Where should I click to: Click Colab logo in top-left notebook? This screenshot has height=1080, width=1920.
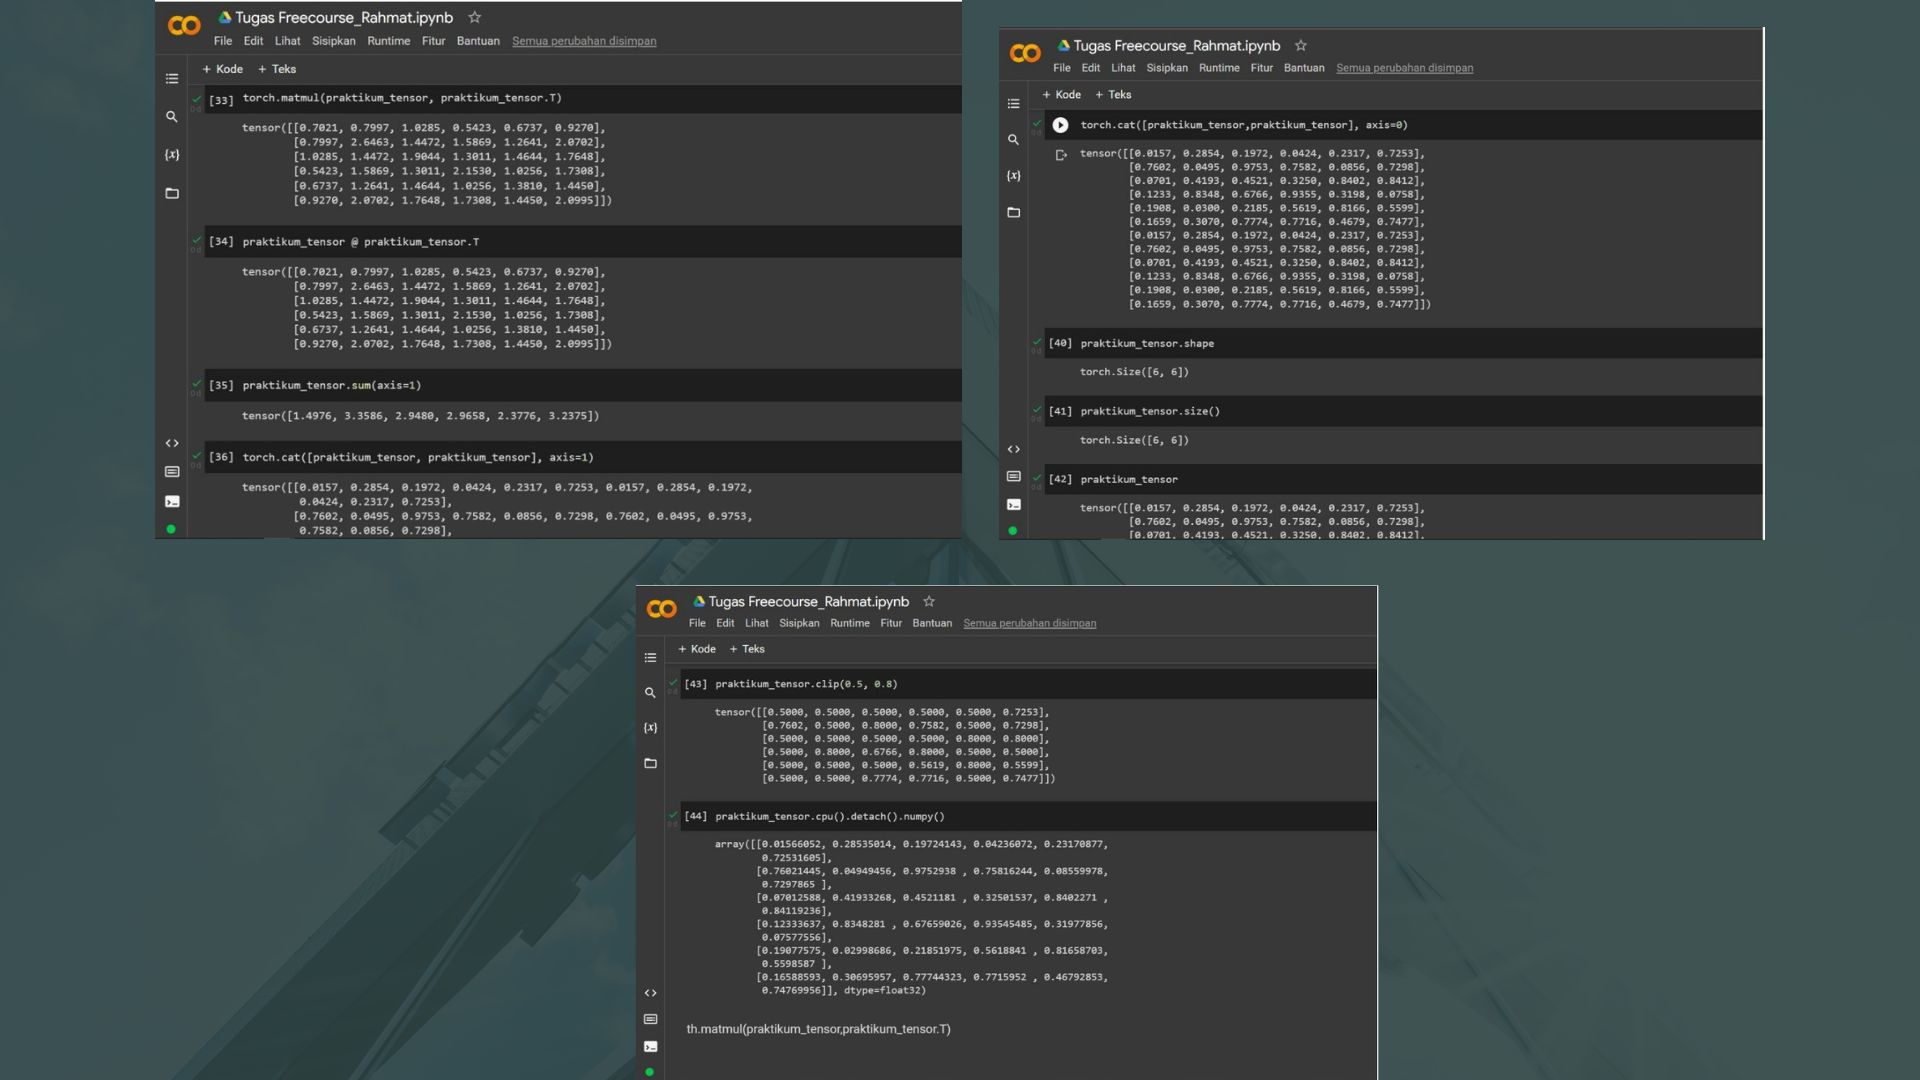click(x=184, y=26)
